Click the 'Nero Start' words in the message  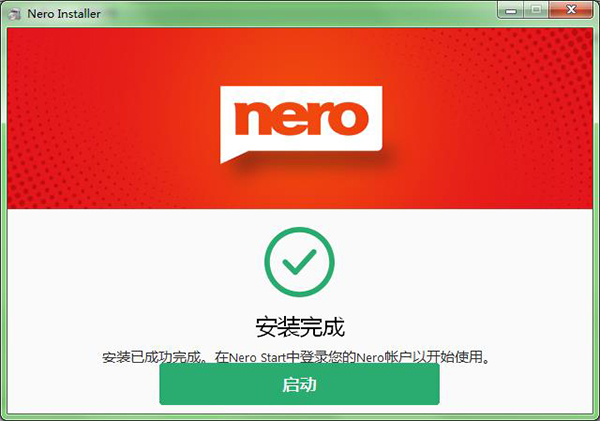click(257, 357)
